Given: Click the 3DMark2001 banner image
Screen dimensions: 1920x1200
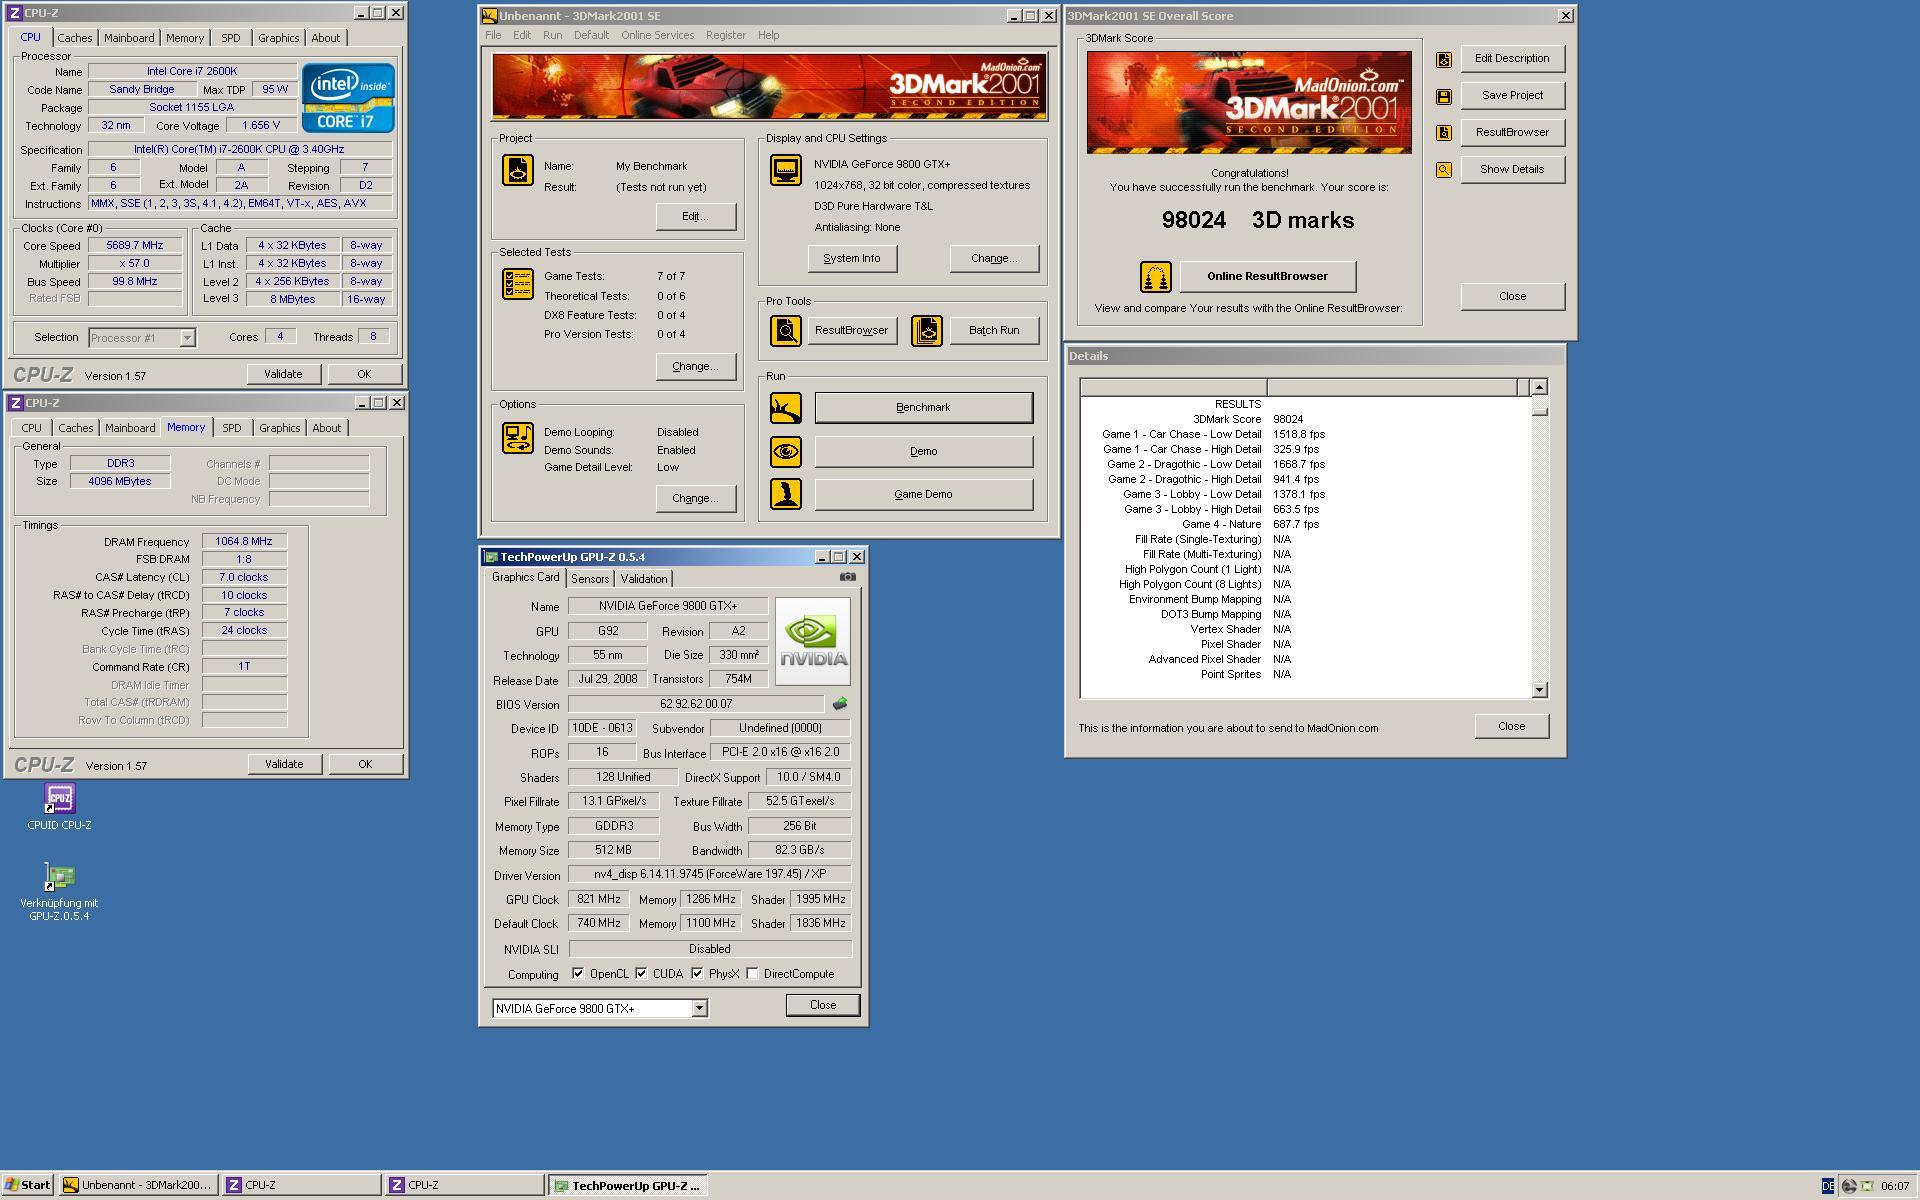Looking at the screenshot, I should (x=769, y=87).
